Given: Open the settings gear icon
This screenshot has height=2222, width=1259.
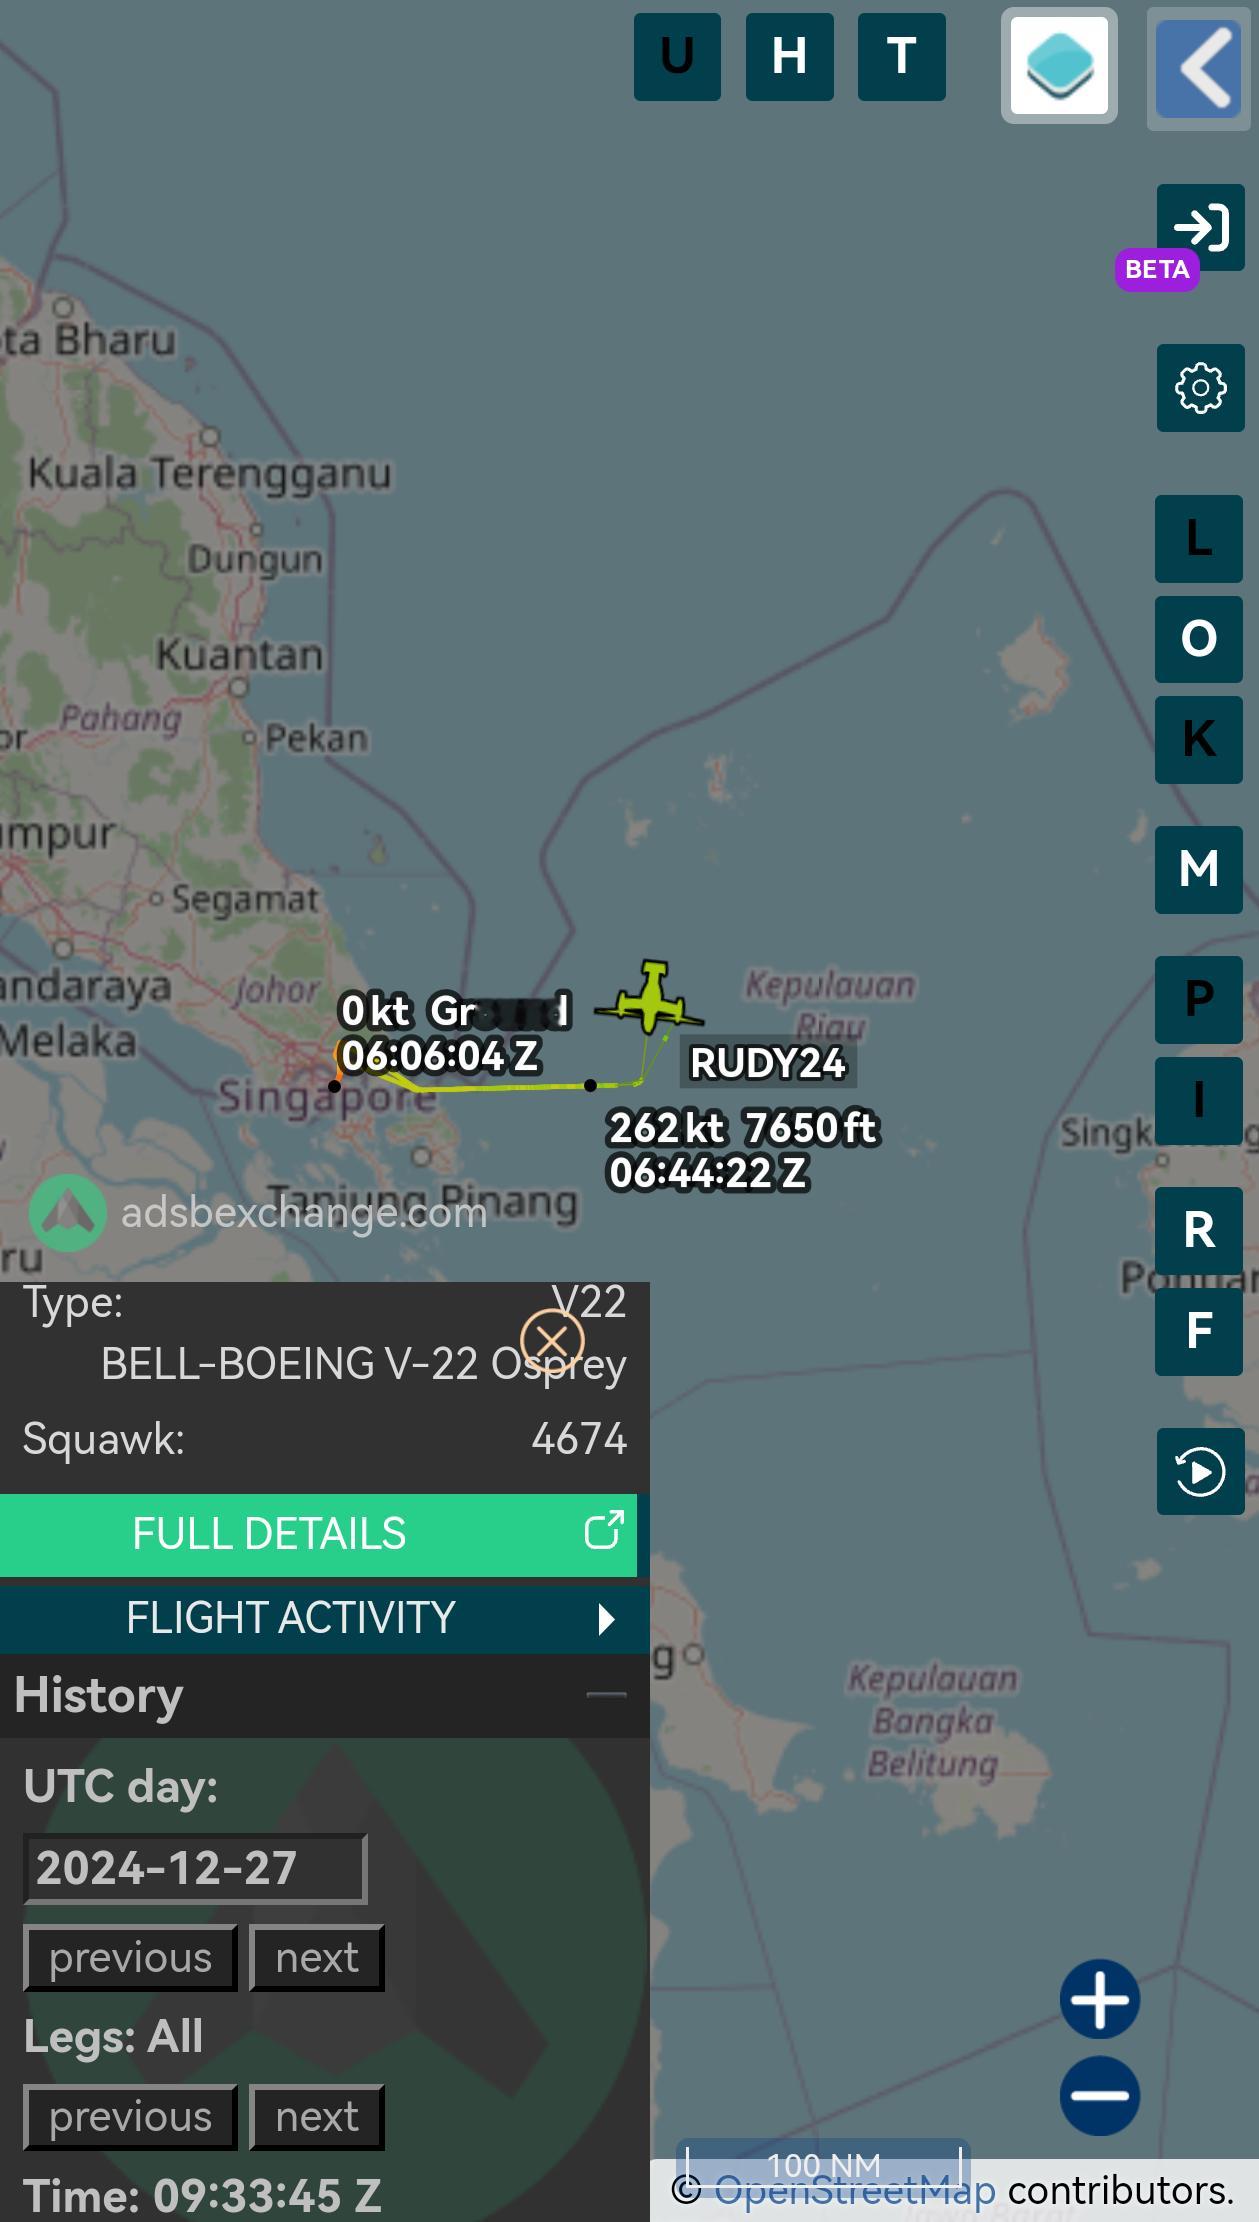Looking at the screenshot, I should [1200, 388].
